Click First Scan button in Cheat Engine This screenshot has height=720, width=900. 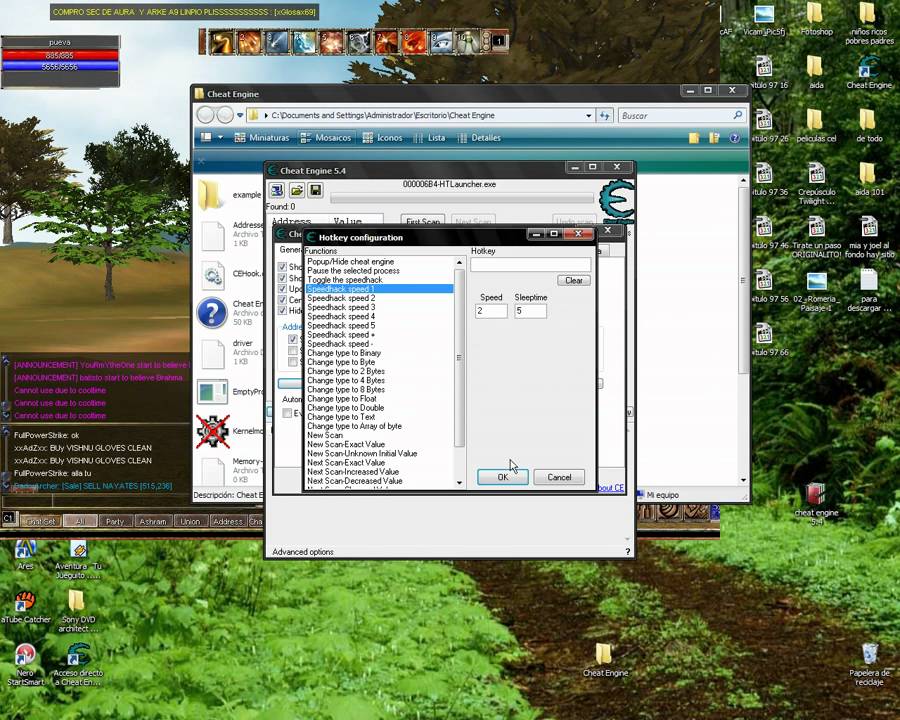pos(423,220)
